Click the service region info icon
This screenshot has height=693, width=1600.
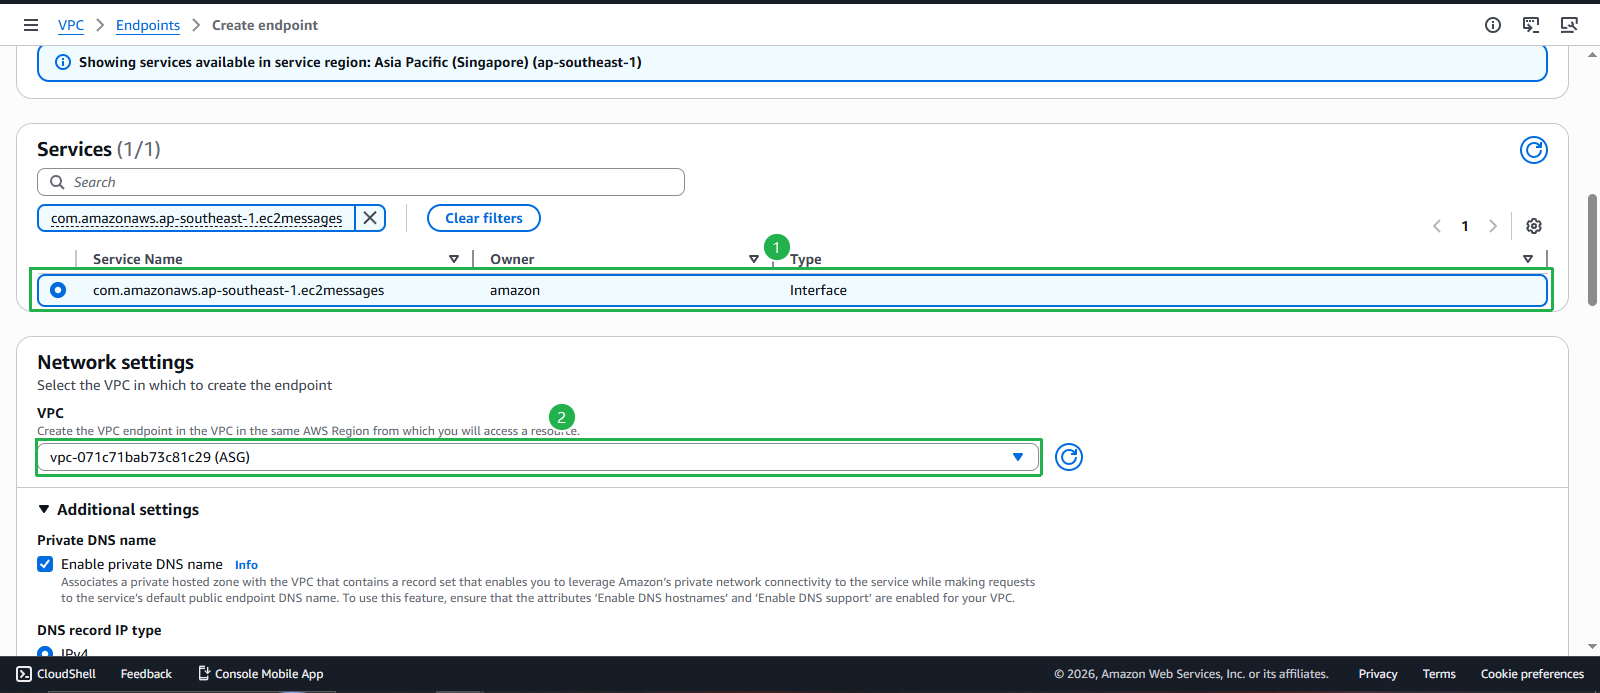click(63, 62)
